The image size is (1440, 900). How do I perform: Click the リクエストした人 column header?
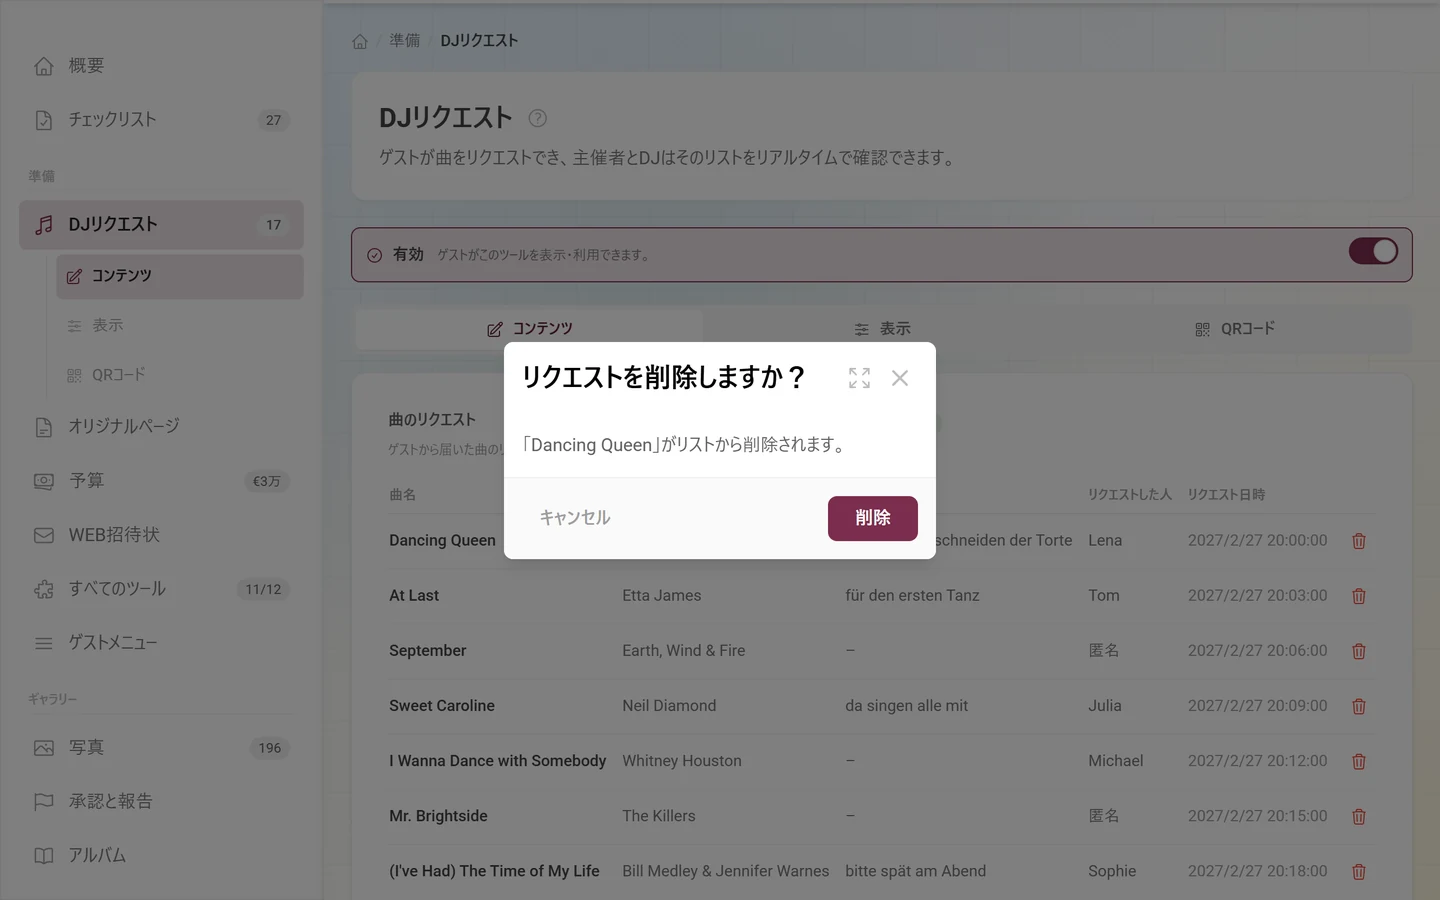(x=1130, y=495)
